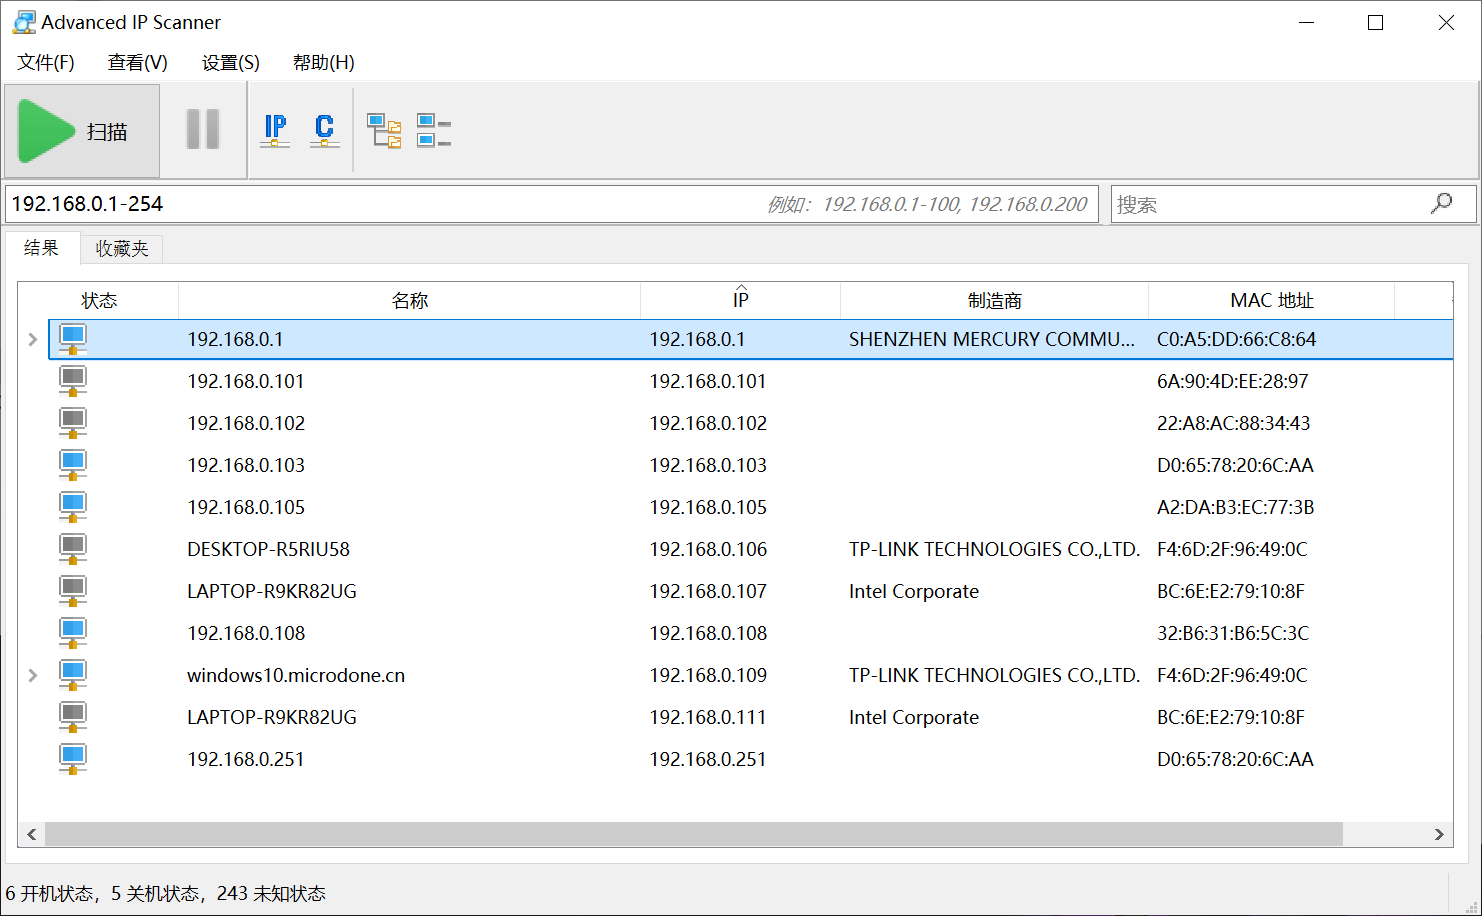Click the IP toolbar icon
This screenshot has height=916, width=1482.
tap(275, 131)
